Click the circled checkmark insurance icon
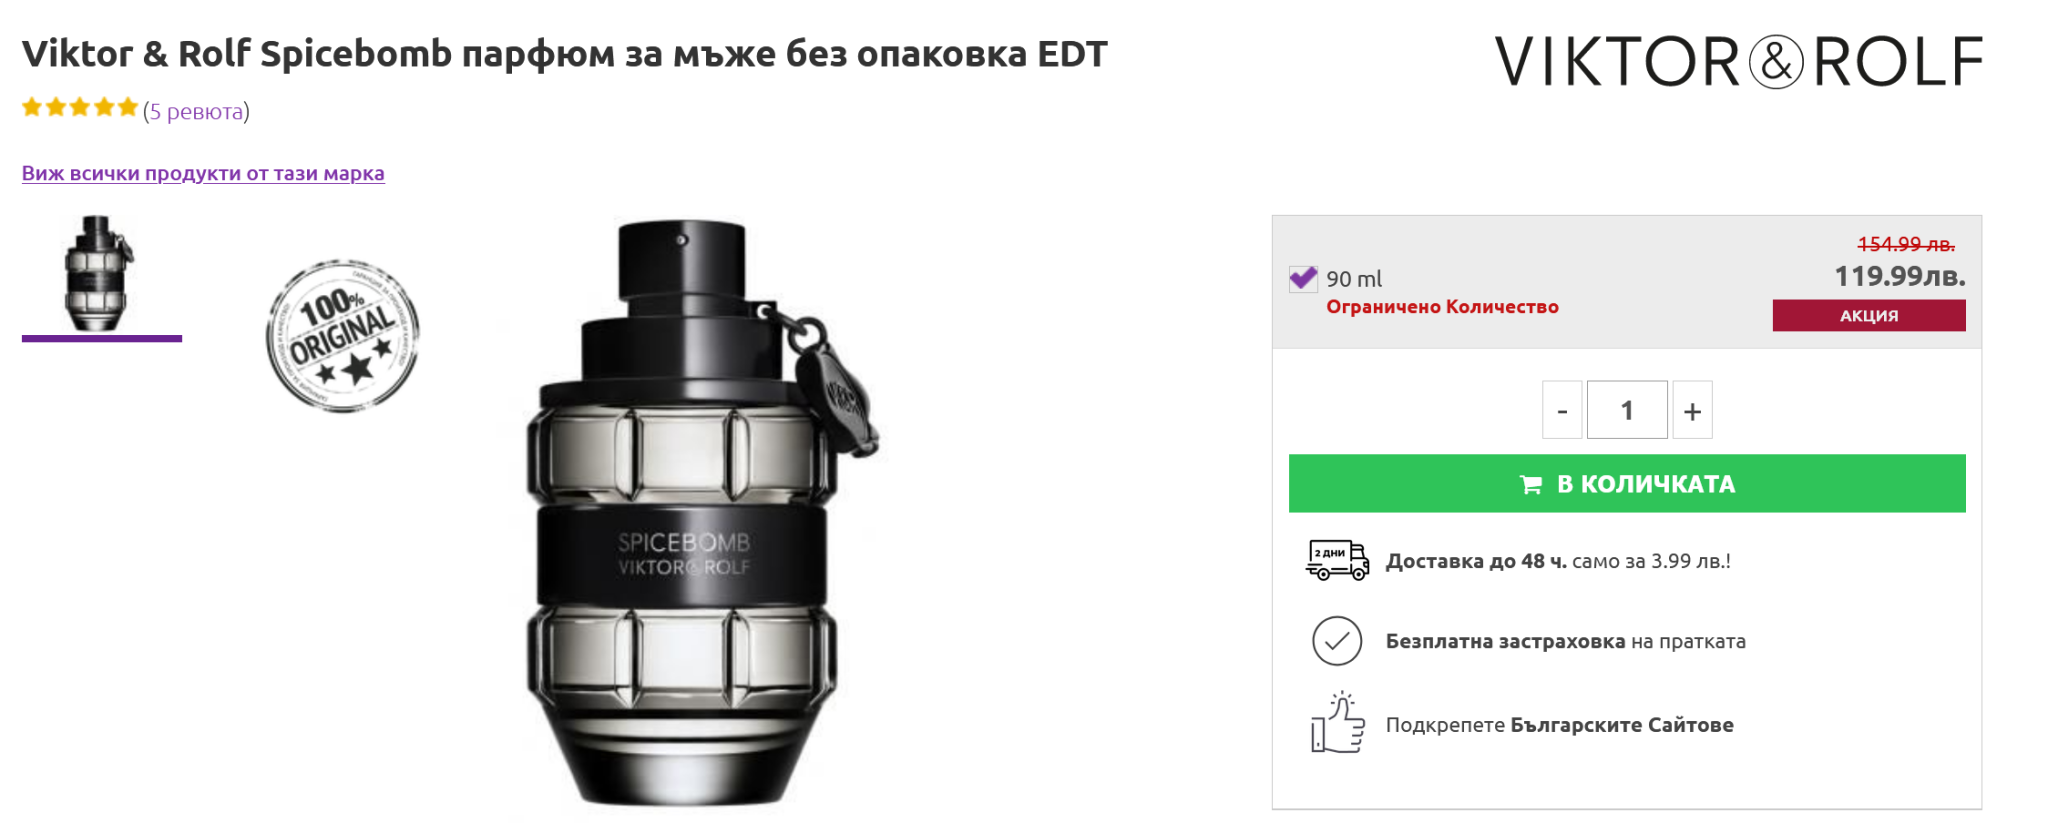The height and width of the screenshot is (823, 2048). pyautogui.click(x=1337, y=641)
